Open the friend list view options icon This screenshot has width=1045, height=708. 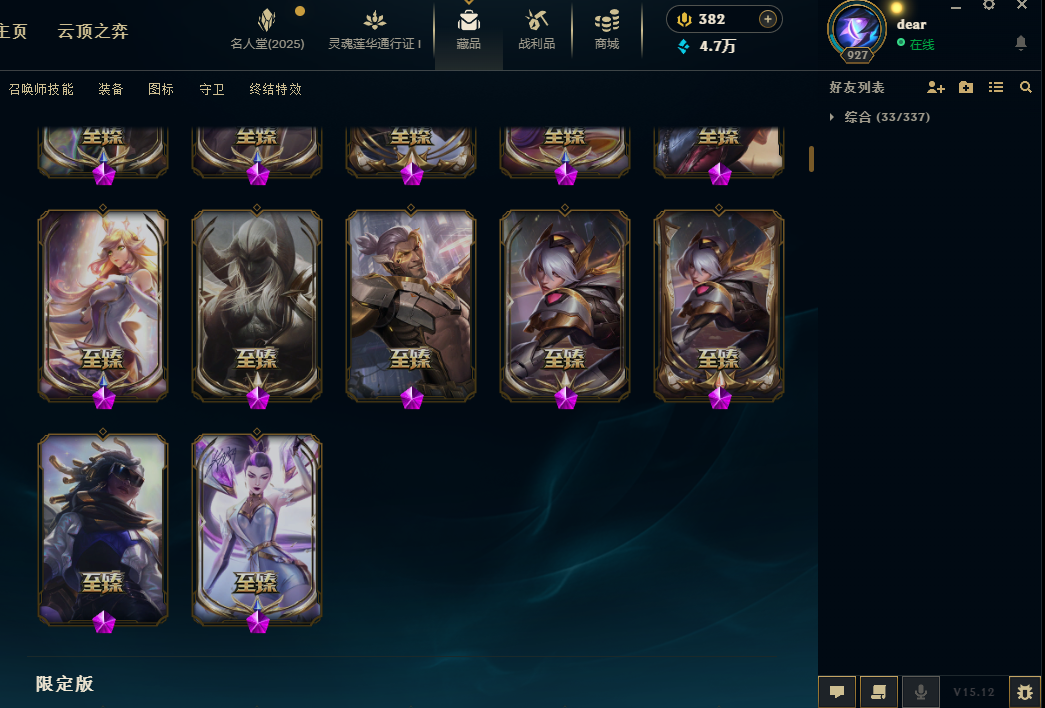tap(996, 87)
